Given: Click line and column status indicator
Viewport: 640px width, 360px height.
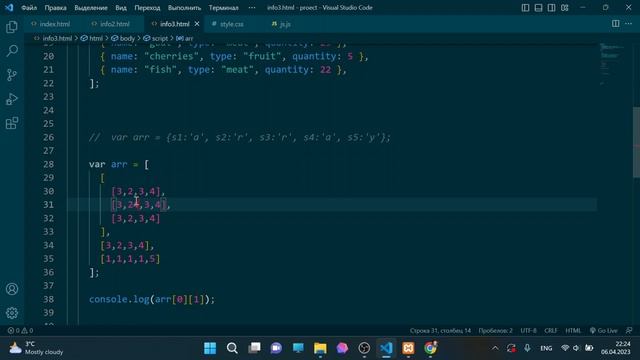Looking at the screenshot, I should [440, 331].
